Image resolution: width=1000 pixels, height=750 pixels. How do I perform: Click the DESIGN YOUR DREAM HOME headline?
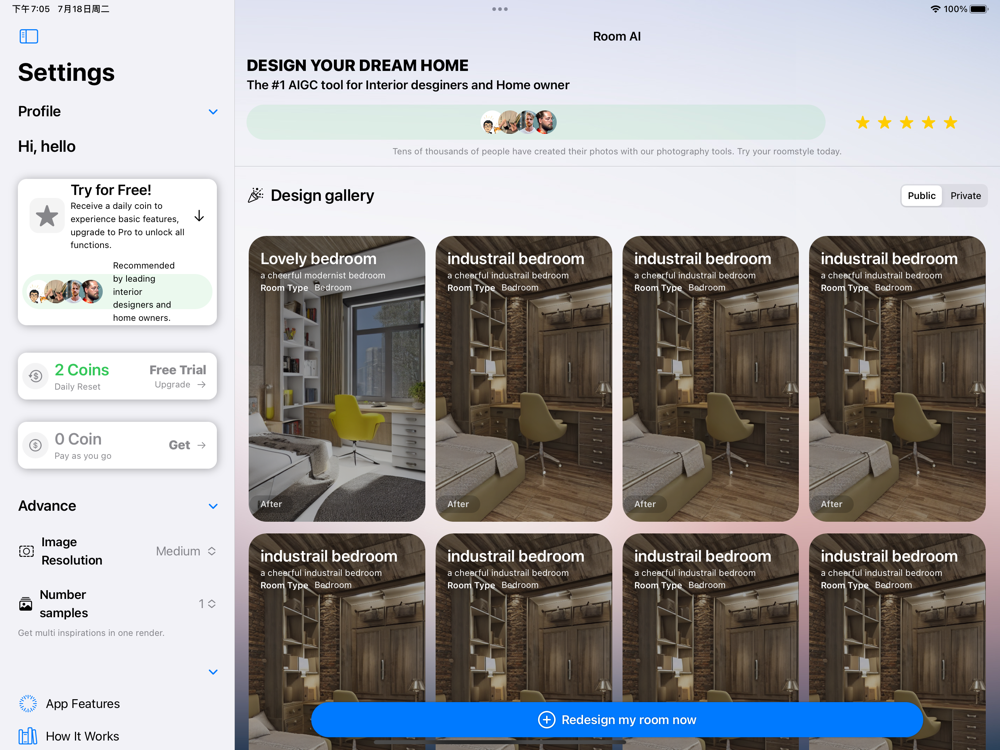[357, 66]
